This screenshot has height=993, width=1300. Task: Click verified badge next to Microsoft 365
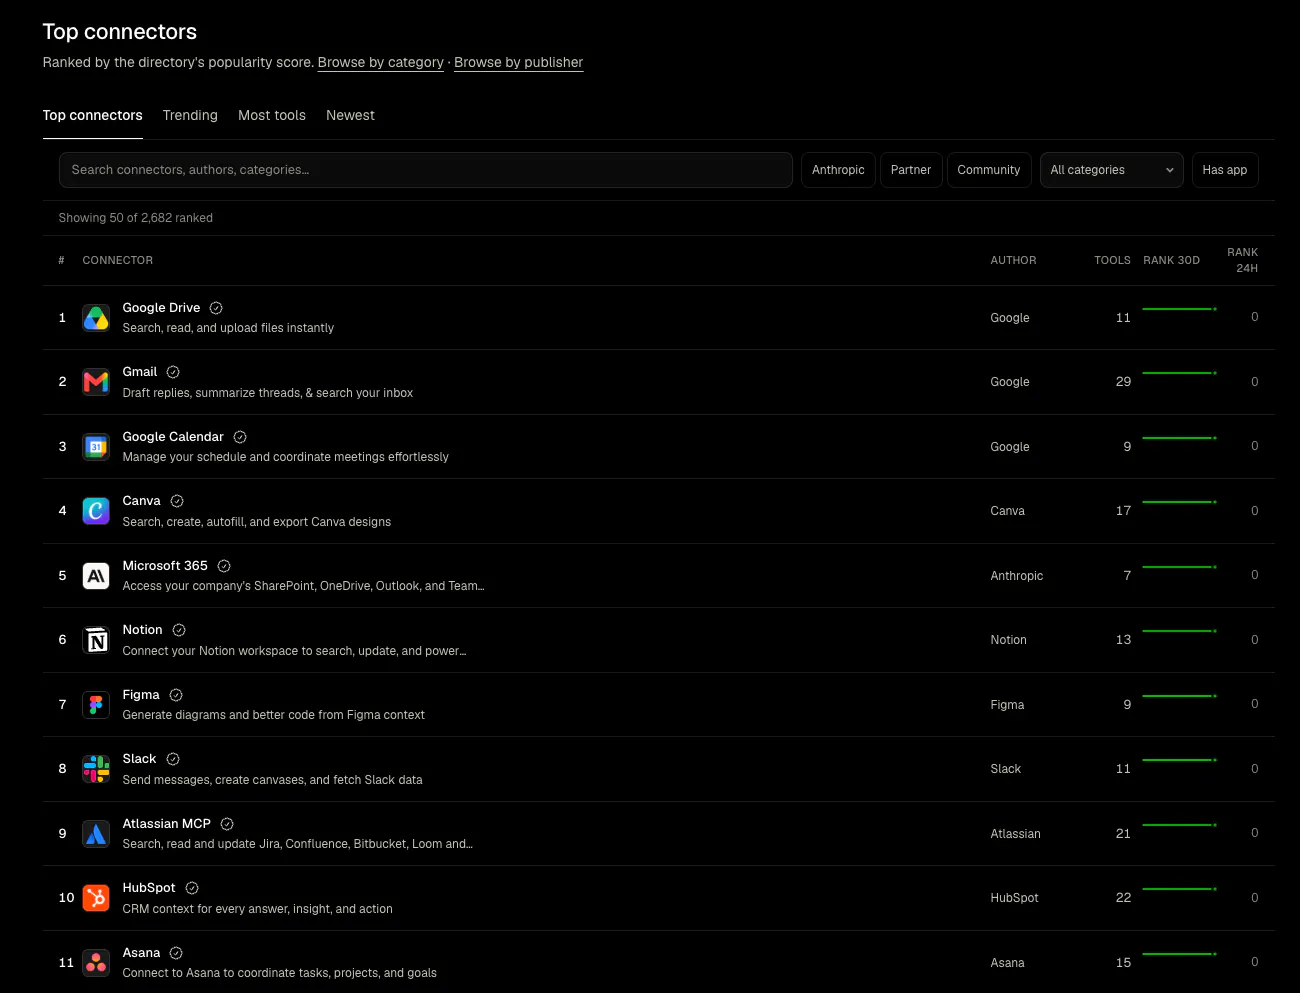pos(224,566)
